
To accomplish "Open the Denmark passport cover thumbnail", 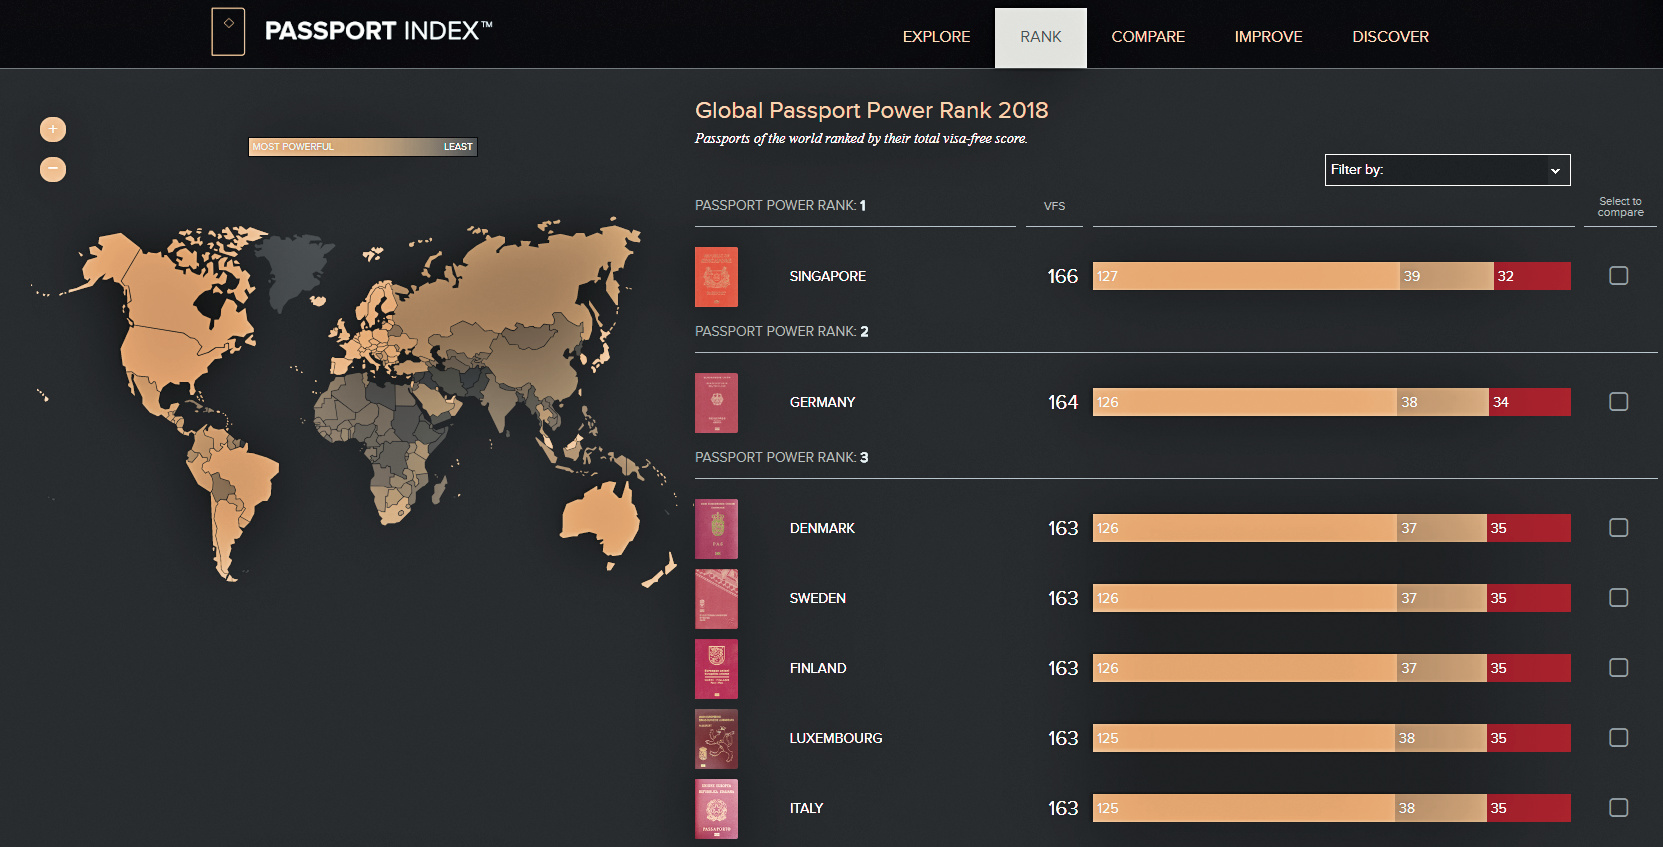I will (x=716, y=529).
